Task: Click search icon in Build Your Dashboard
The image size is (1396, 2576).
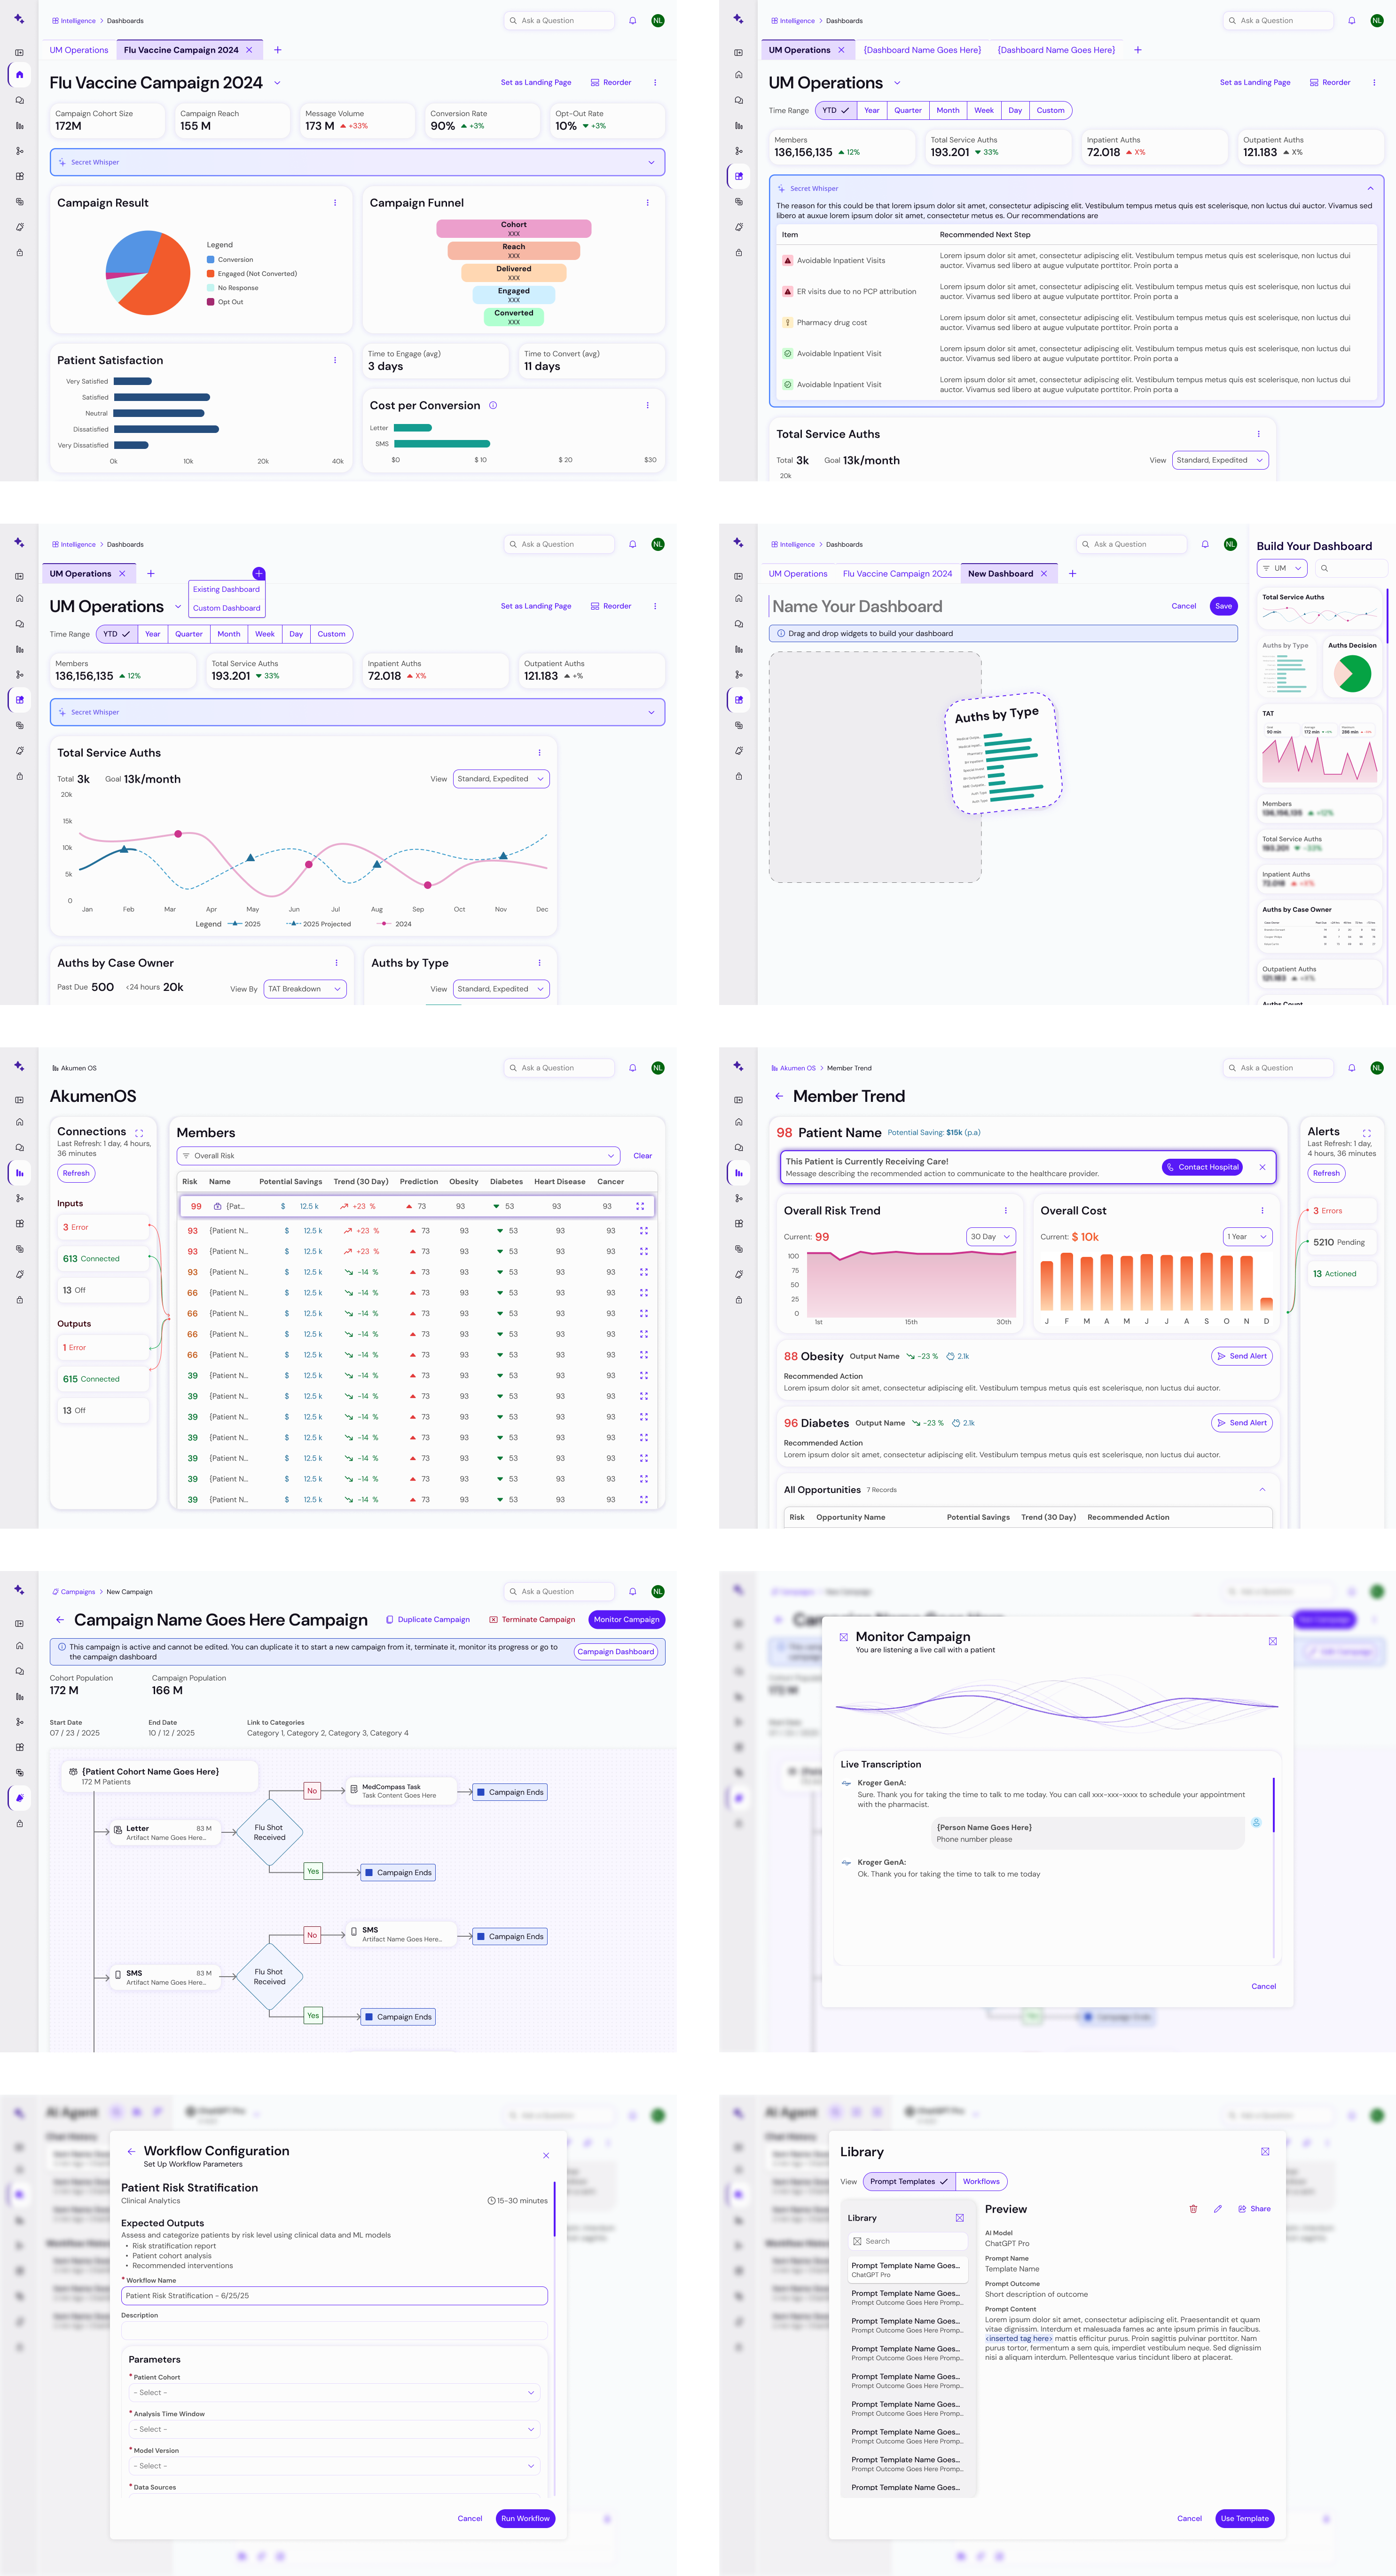Action: 1324,568
